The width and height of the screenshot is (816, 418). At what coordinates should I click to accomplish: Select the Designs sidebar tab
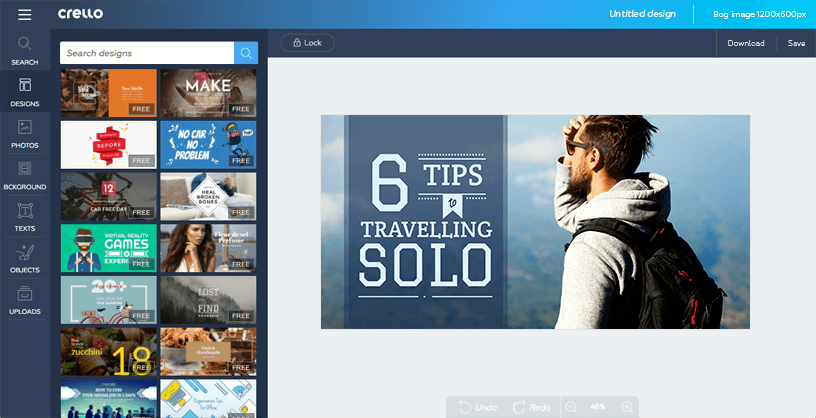point(25,92)
